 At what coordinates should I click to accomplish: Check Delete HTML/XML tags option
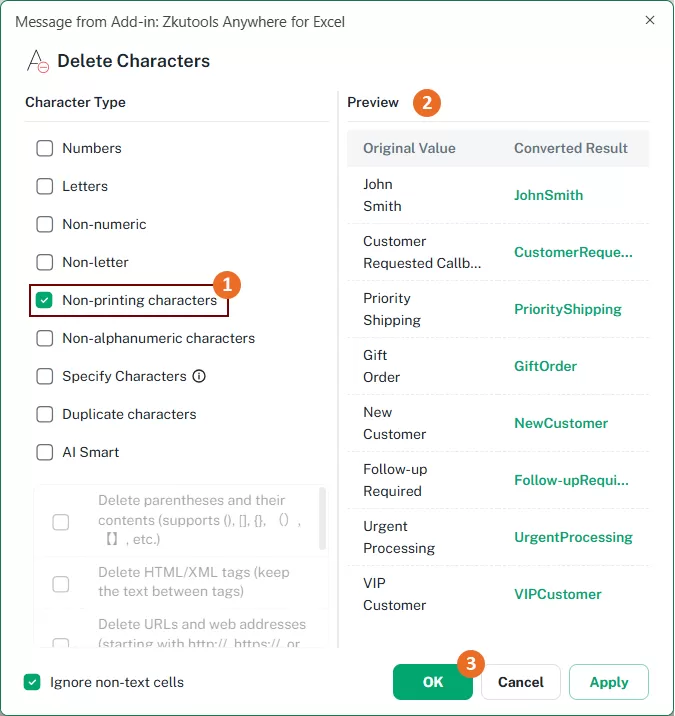[x=61, y=584]
